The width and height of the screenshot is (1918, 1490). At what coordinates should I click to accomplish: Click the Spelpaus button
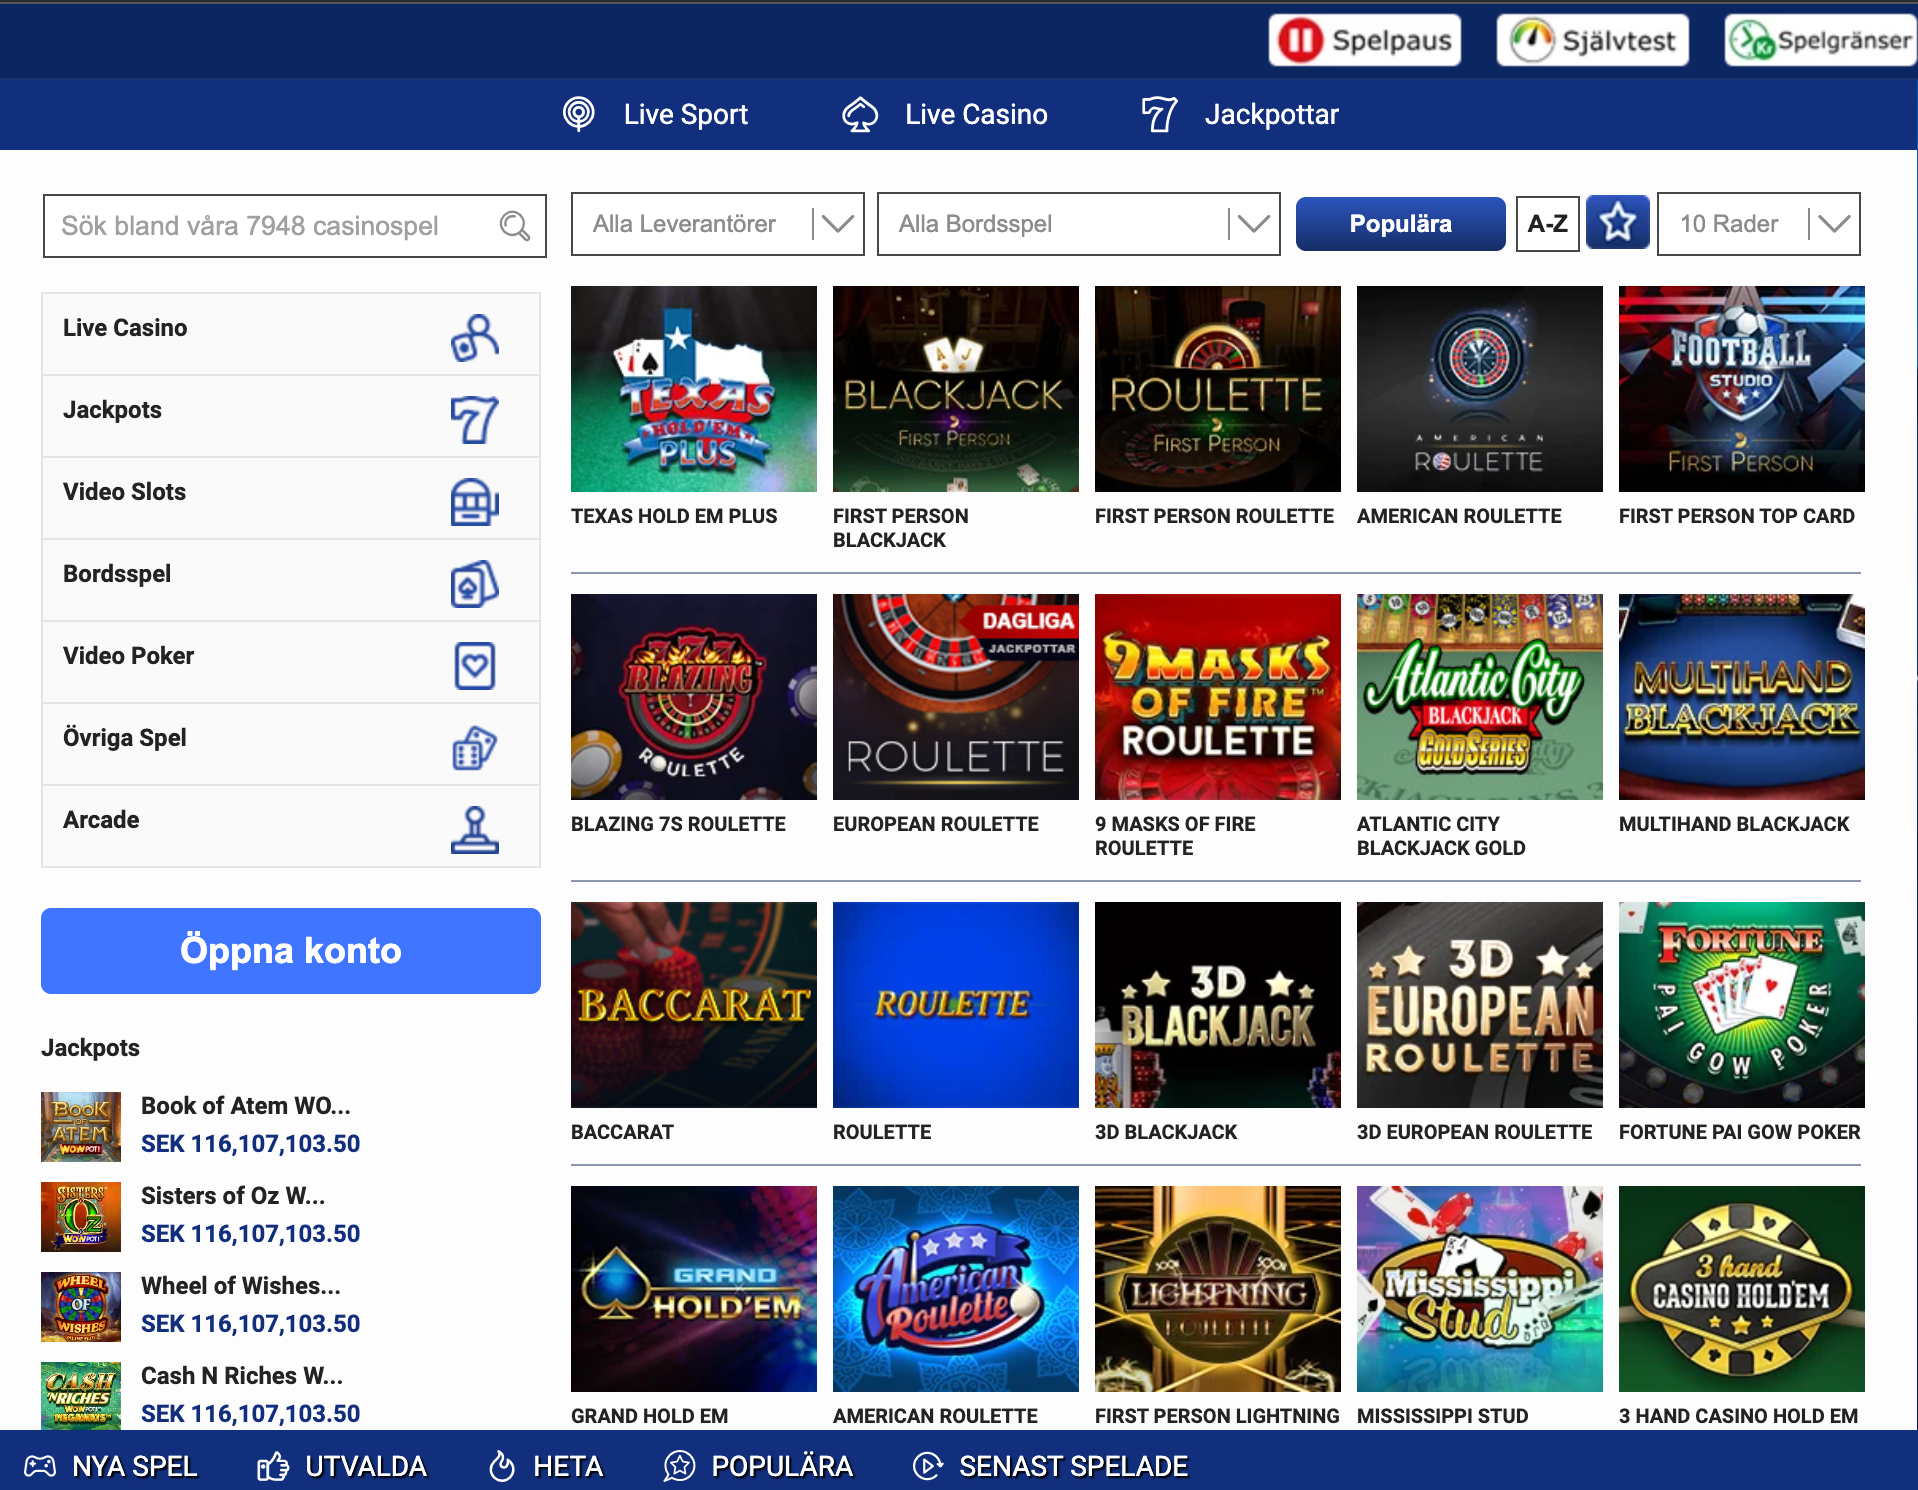pos(1365,41)
